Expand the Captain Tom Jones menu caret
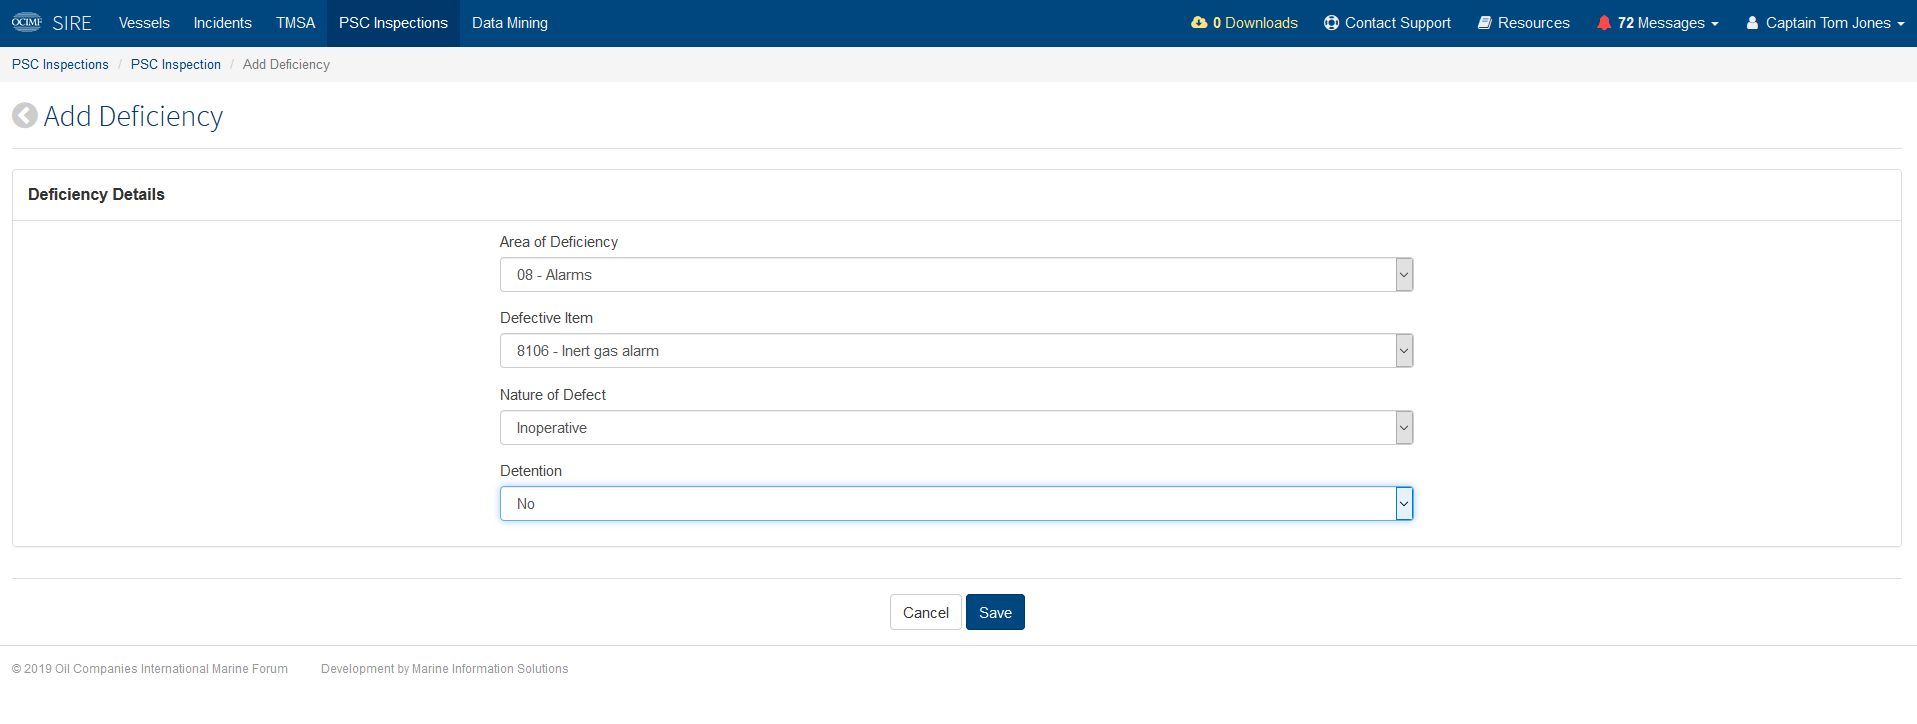The image size is (1917, 724). 1901,24
